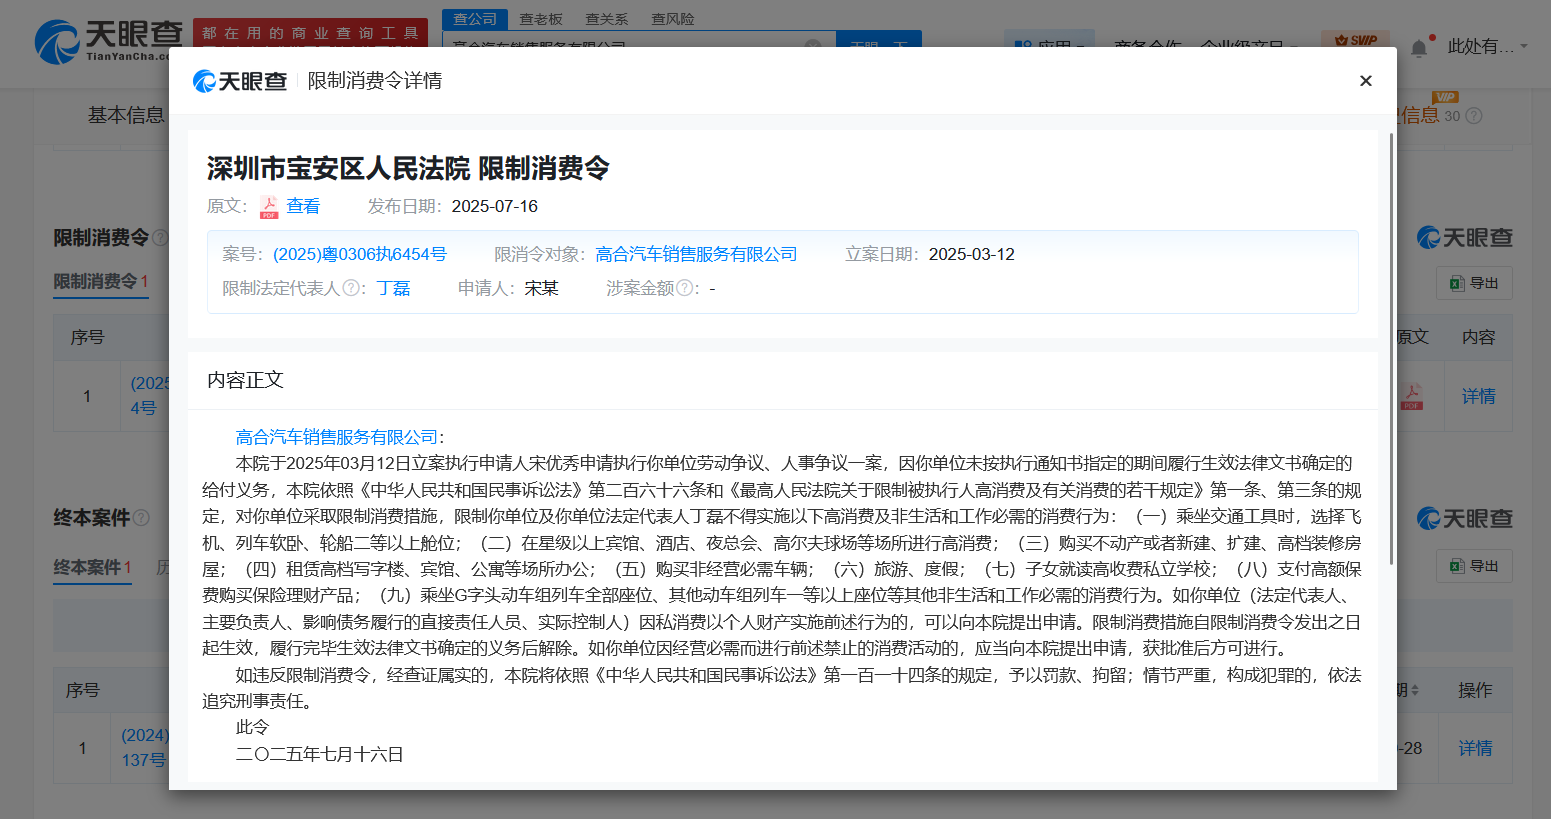Click 内容 column header in background table
This screenshot has width=1551, height=819.
(1479, 338)
